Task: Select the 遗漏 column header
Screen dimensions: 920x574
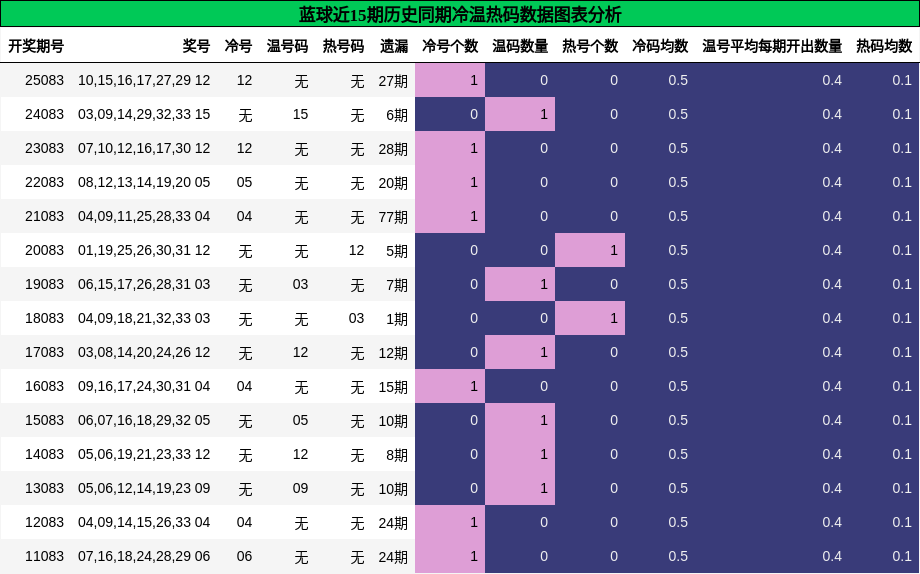Action: click(394, 46)
